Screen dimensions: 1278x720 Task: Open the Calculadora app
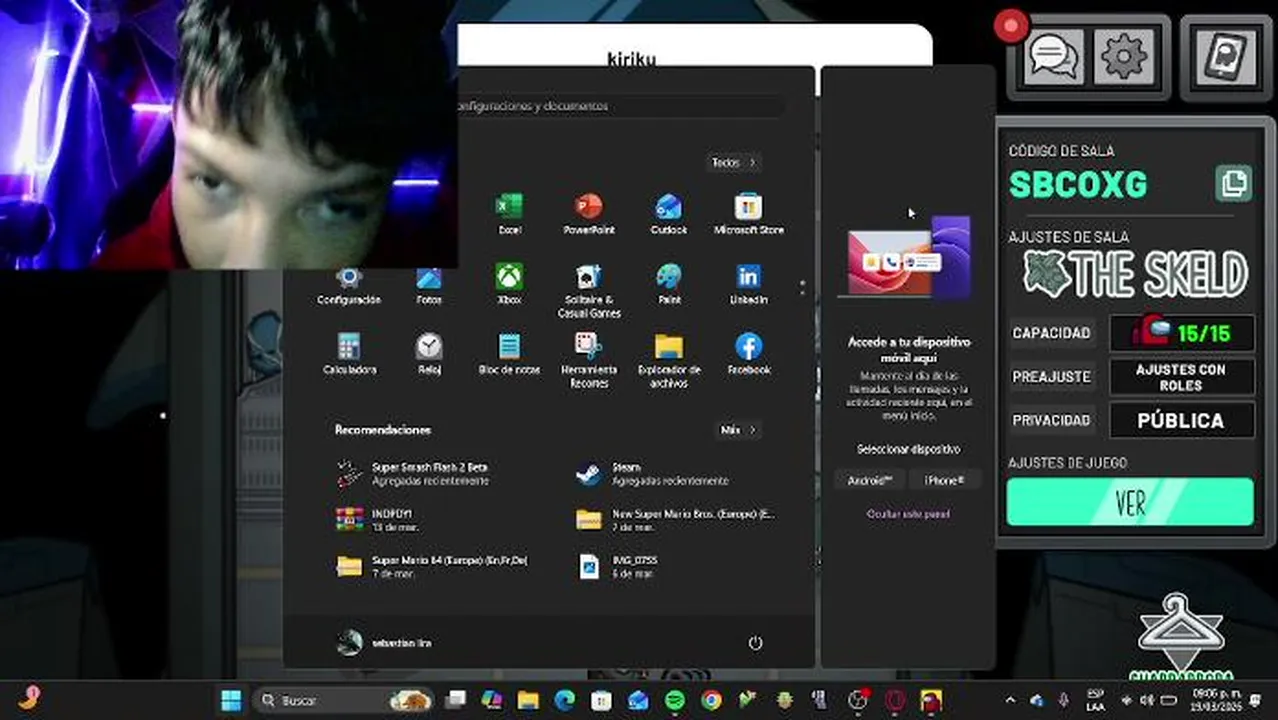pyautogui.click(x=349, y=354)
